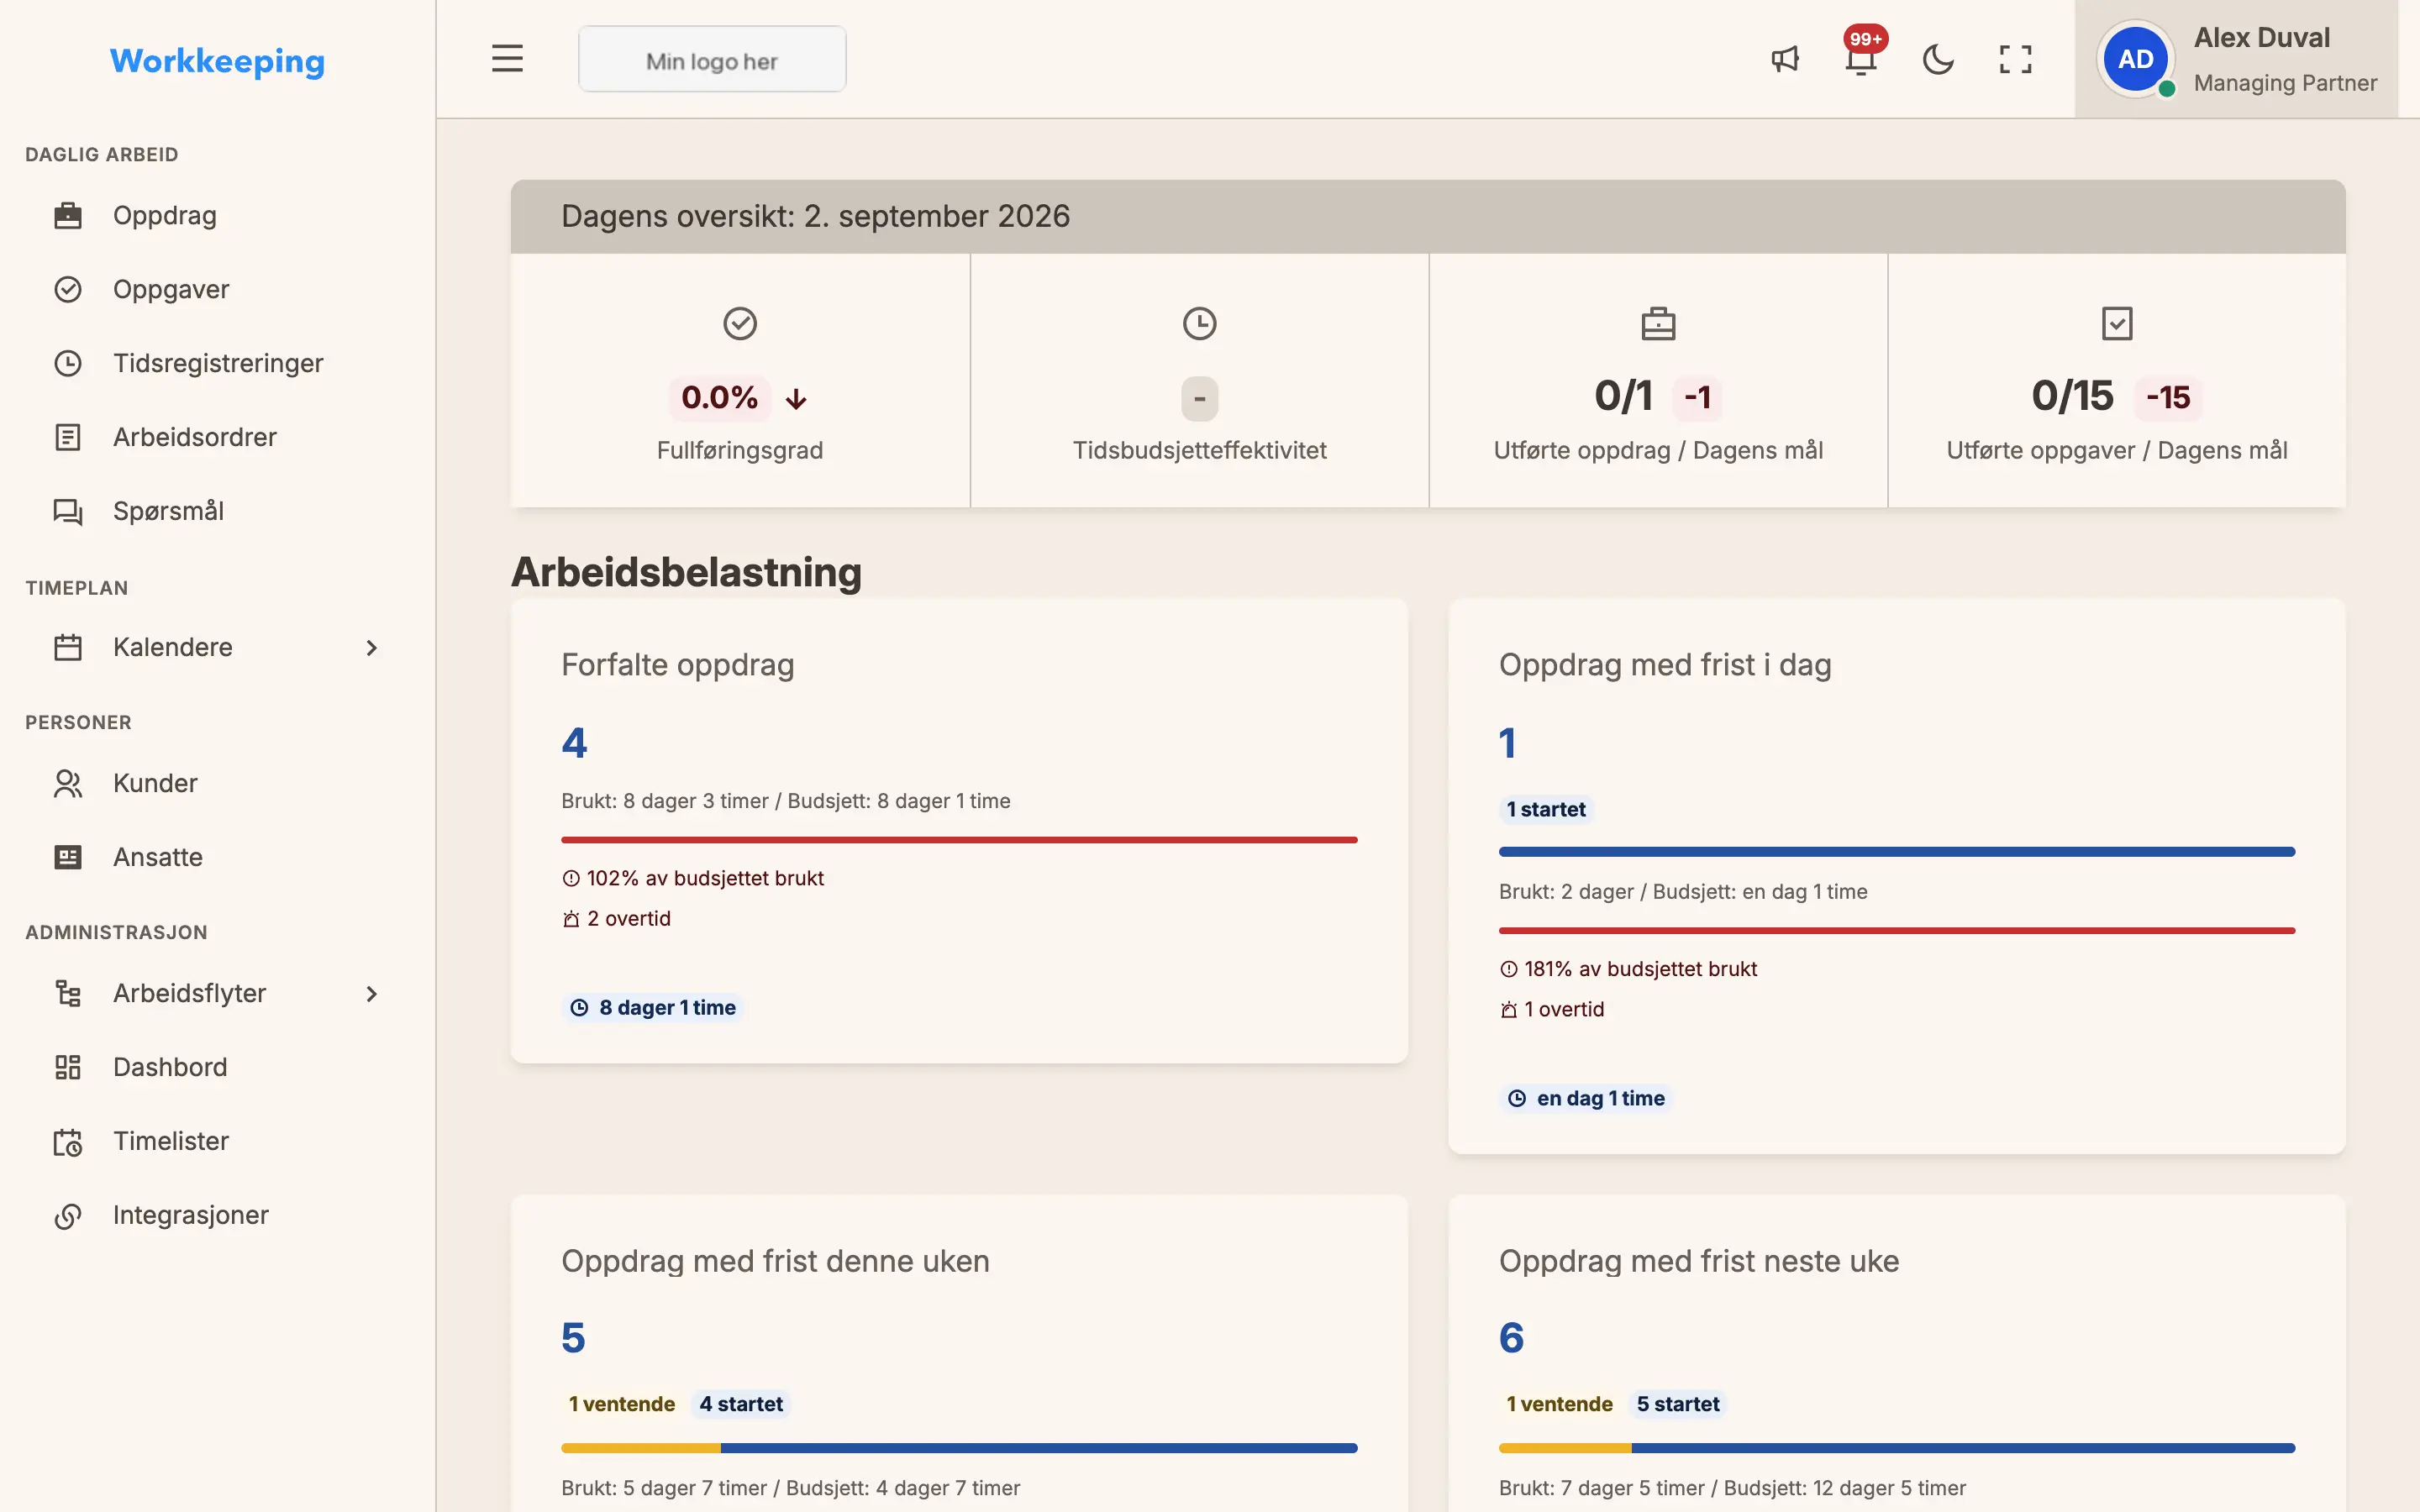Open Oppdrag med frist neste uke title
The height and width of the screenshot is (1512, 2420).
point(1698,1261)
